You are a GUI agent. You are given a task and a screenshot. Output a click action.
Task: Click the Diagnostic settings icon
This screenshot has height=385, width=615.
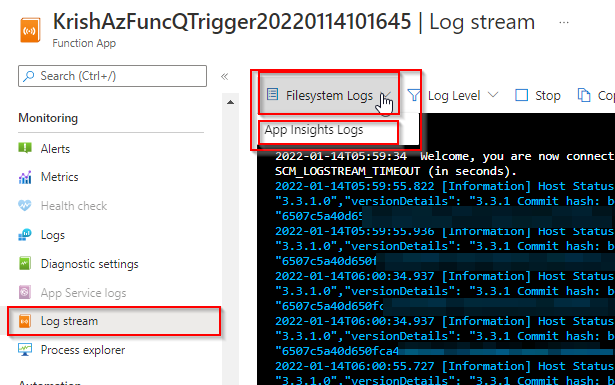pyautogui.click(x=25, y=263)
